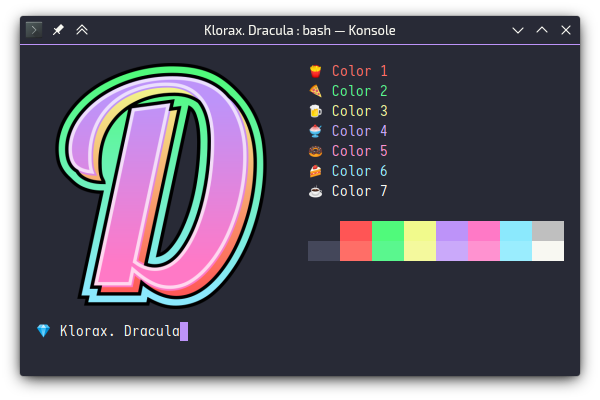Click the gray swatch in the upper palette row
This screenshot has height=400, width=600.
[548, 231]
